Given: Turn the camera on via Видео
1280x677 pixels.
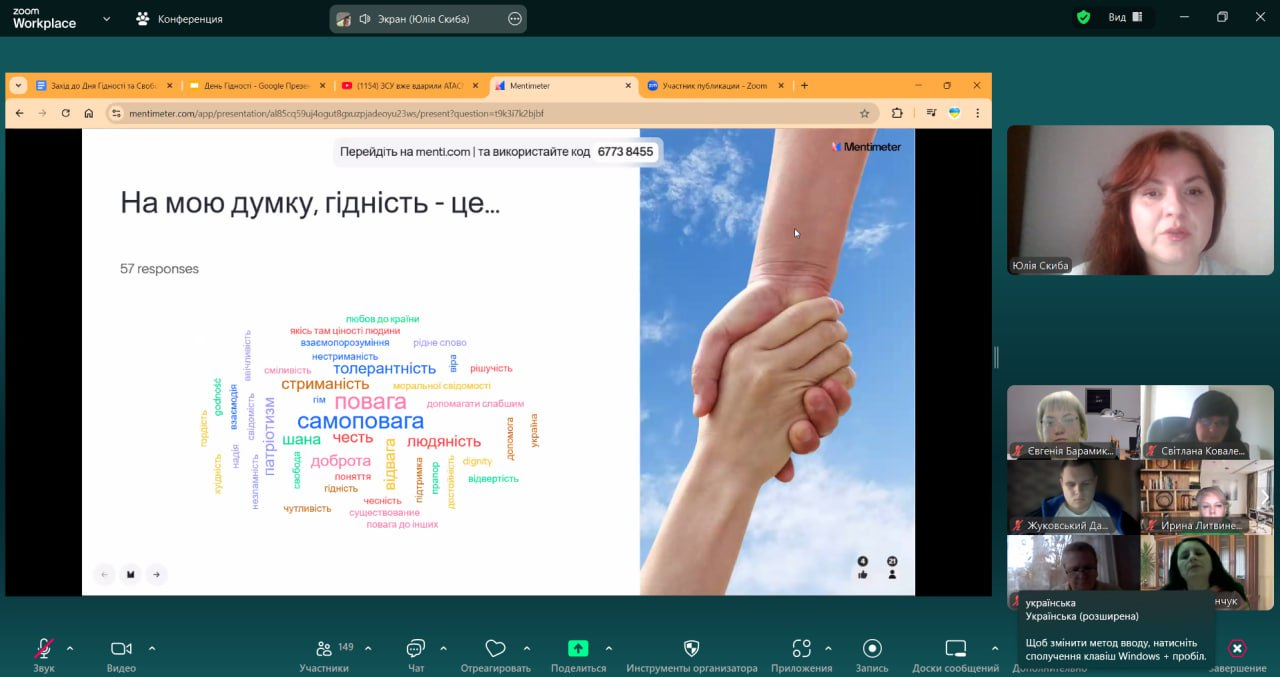Looking at the screenshot, I should [121, 653].
